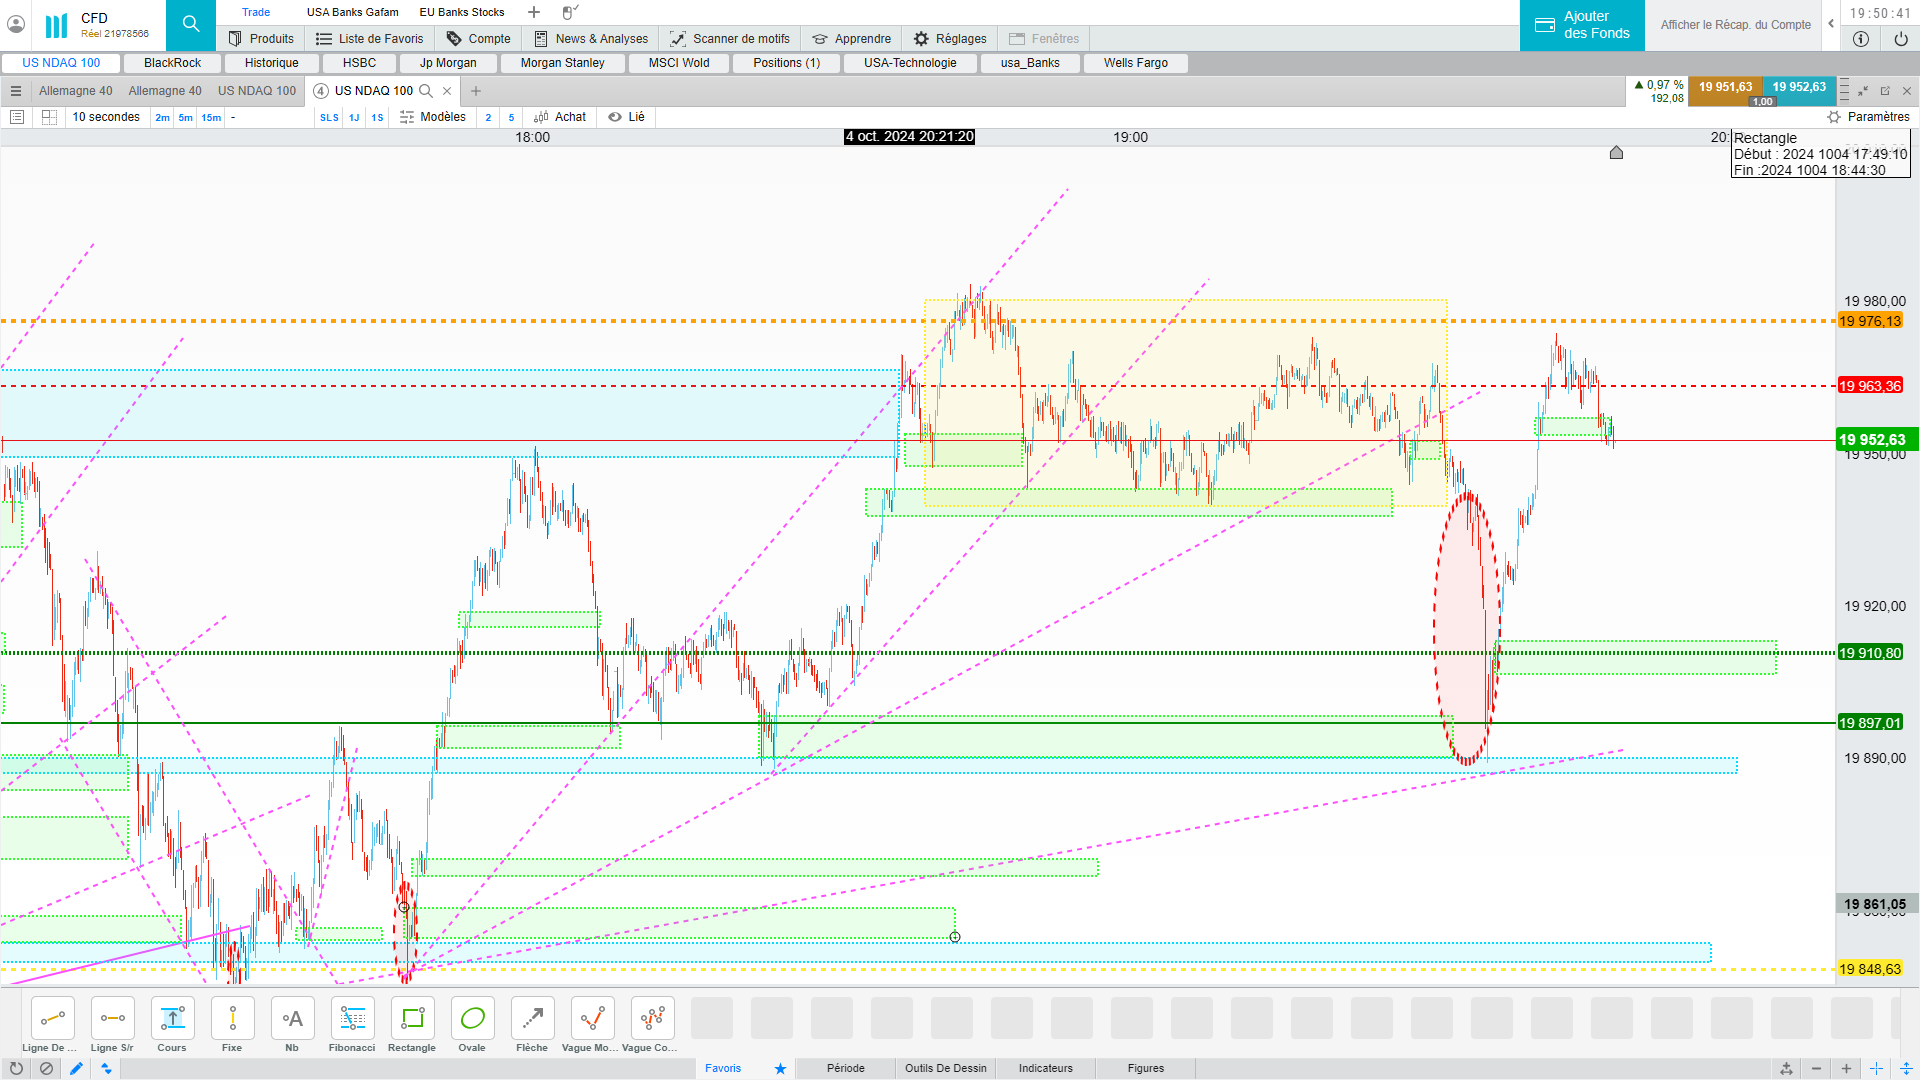
Task: Click the pencil draw mode icon
Action: click(76, 1068)
